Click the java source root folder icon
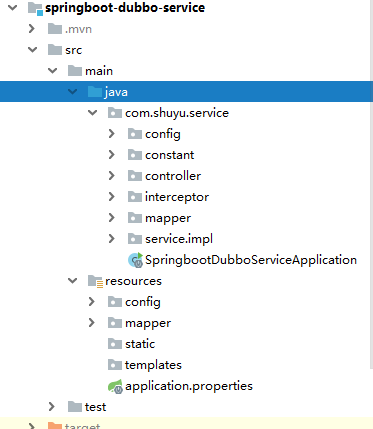 (x=95, y=92)
